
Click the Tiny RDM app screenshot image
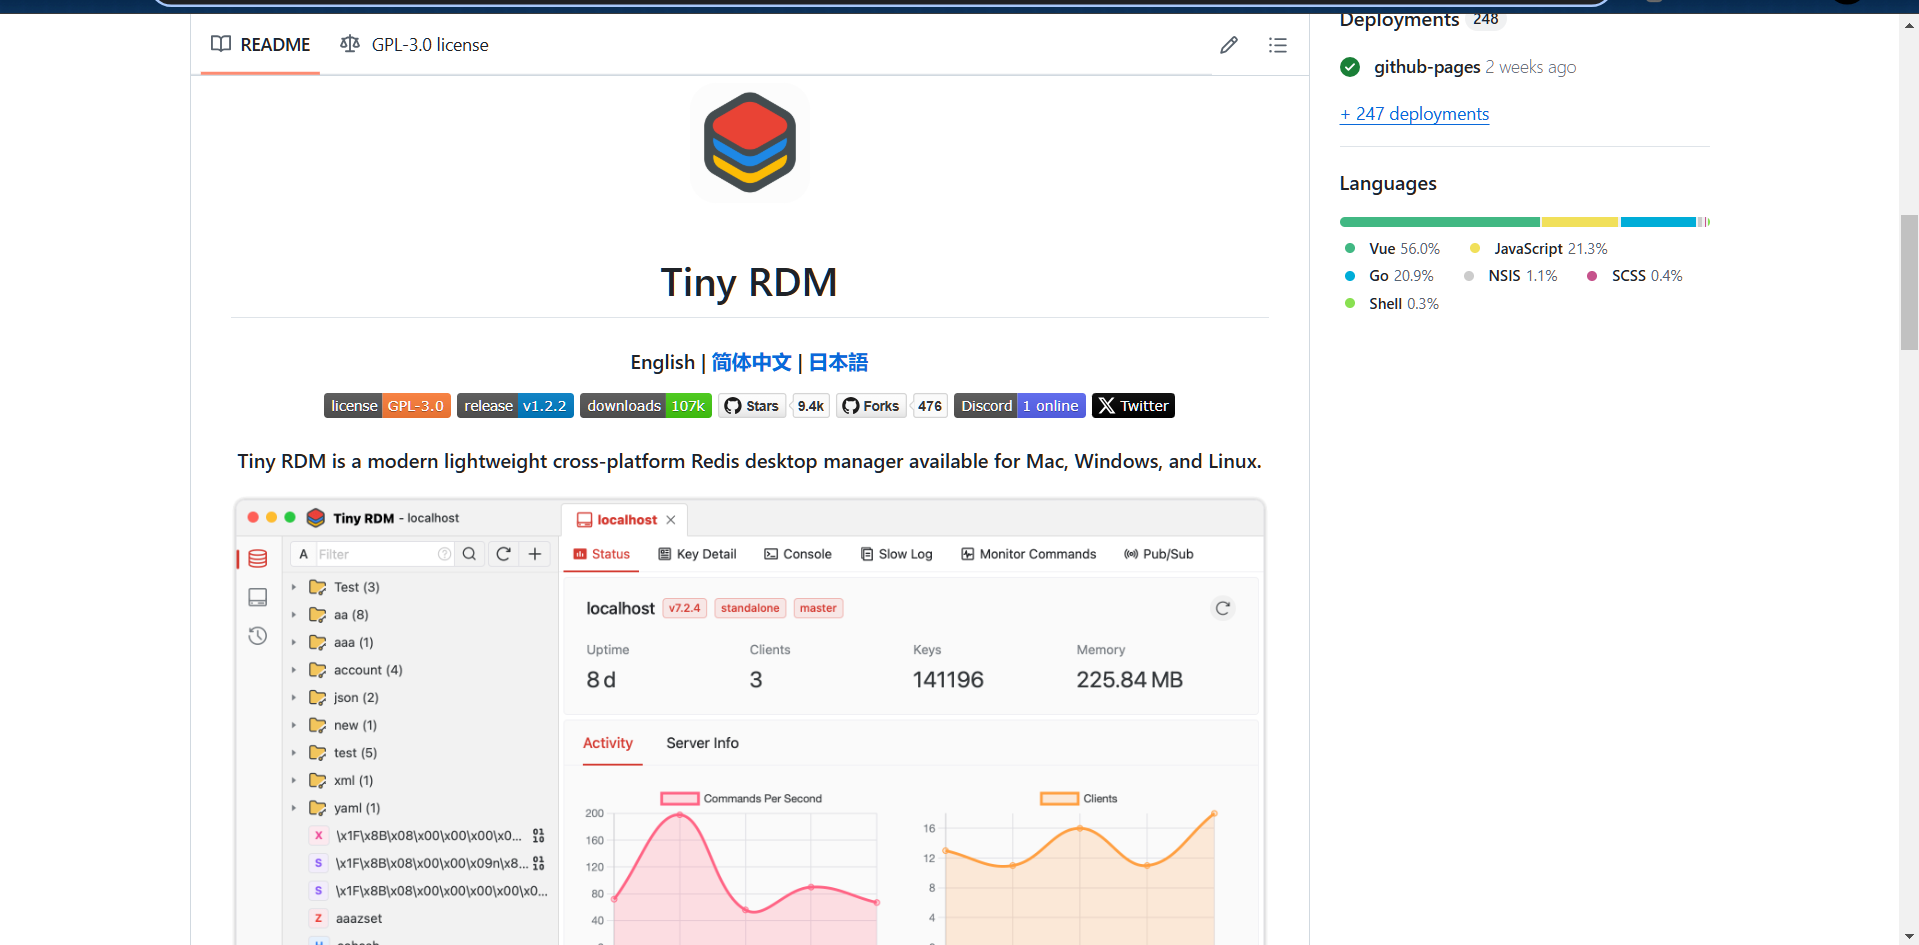click(750, 722)
